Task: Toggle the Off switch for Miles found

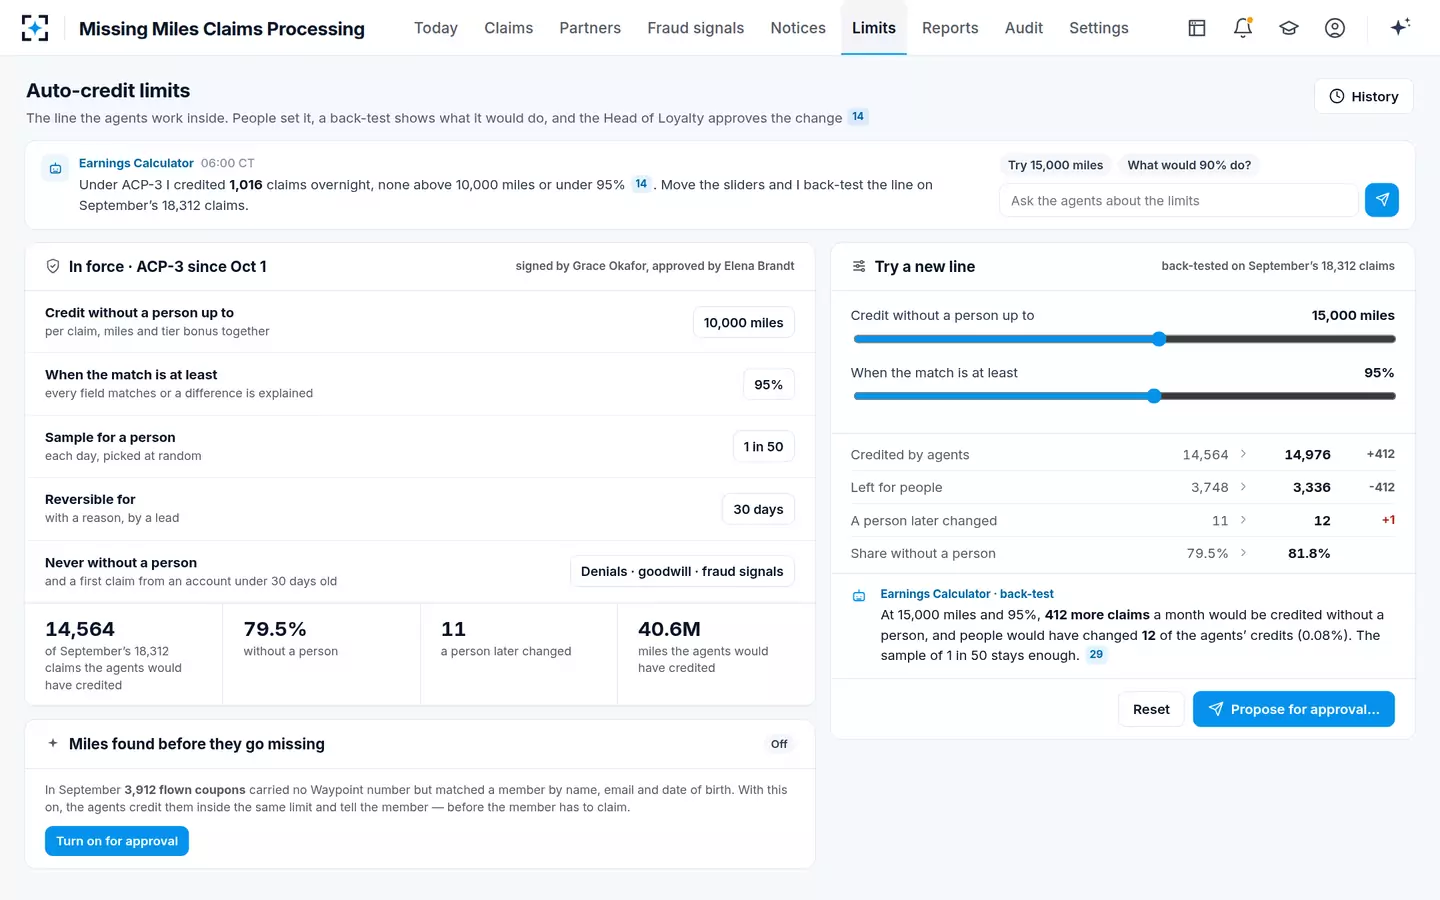Action: pos(779,744)
